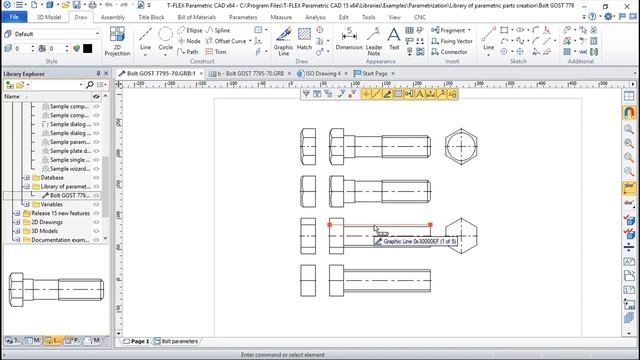The width and height of the screenshot is (640, 360).
Task: Toggle visibility of Release 15 new features
Action: click(96, 213)
